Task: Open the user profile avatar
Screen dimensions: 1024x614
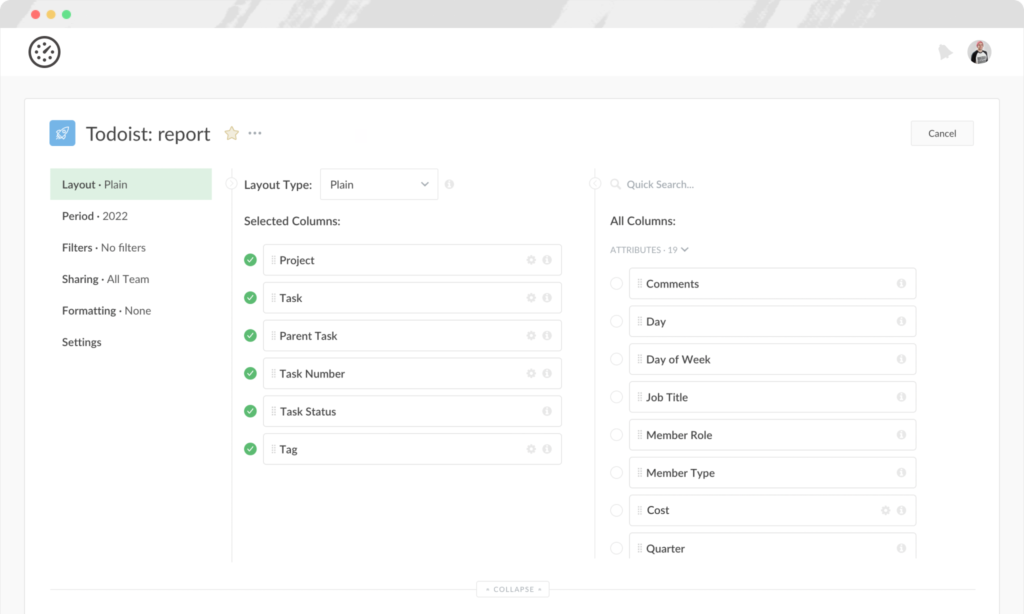Action: tap(980, 52)
